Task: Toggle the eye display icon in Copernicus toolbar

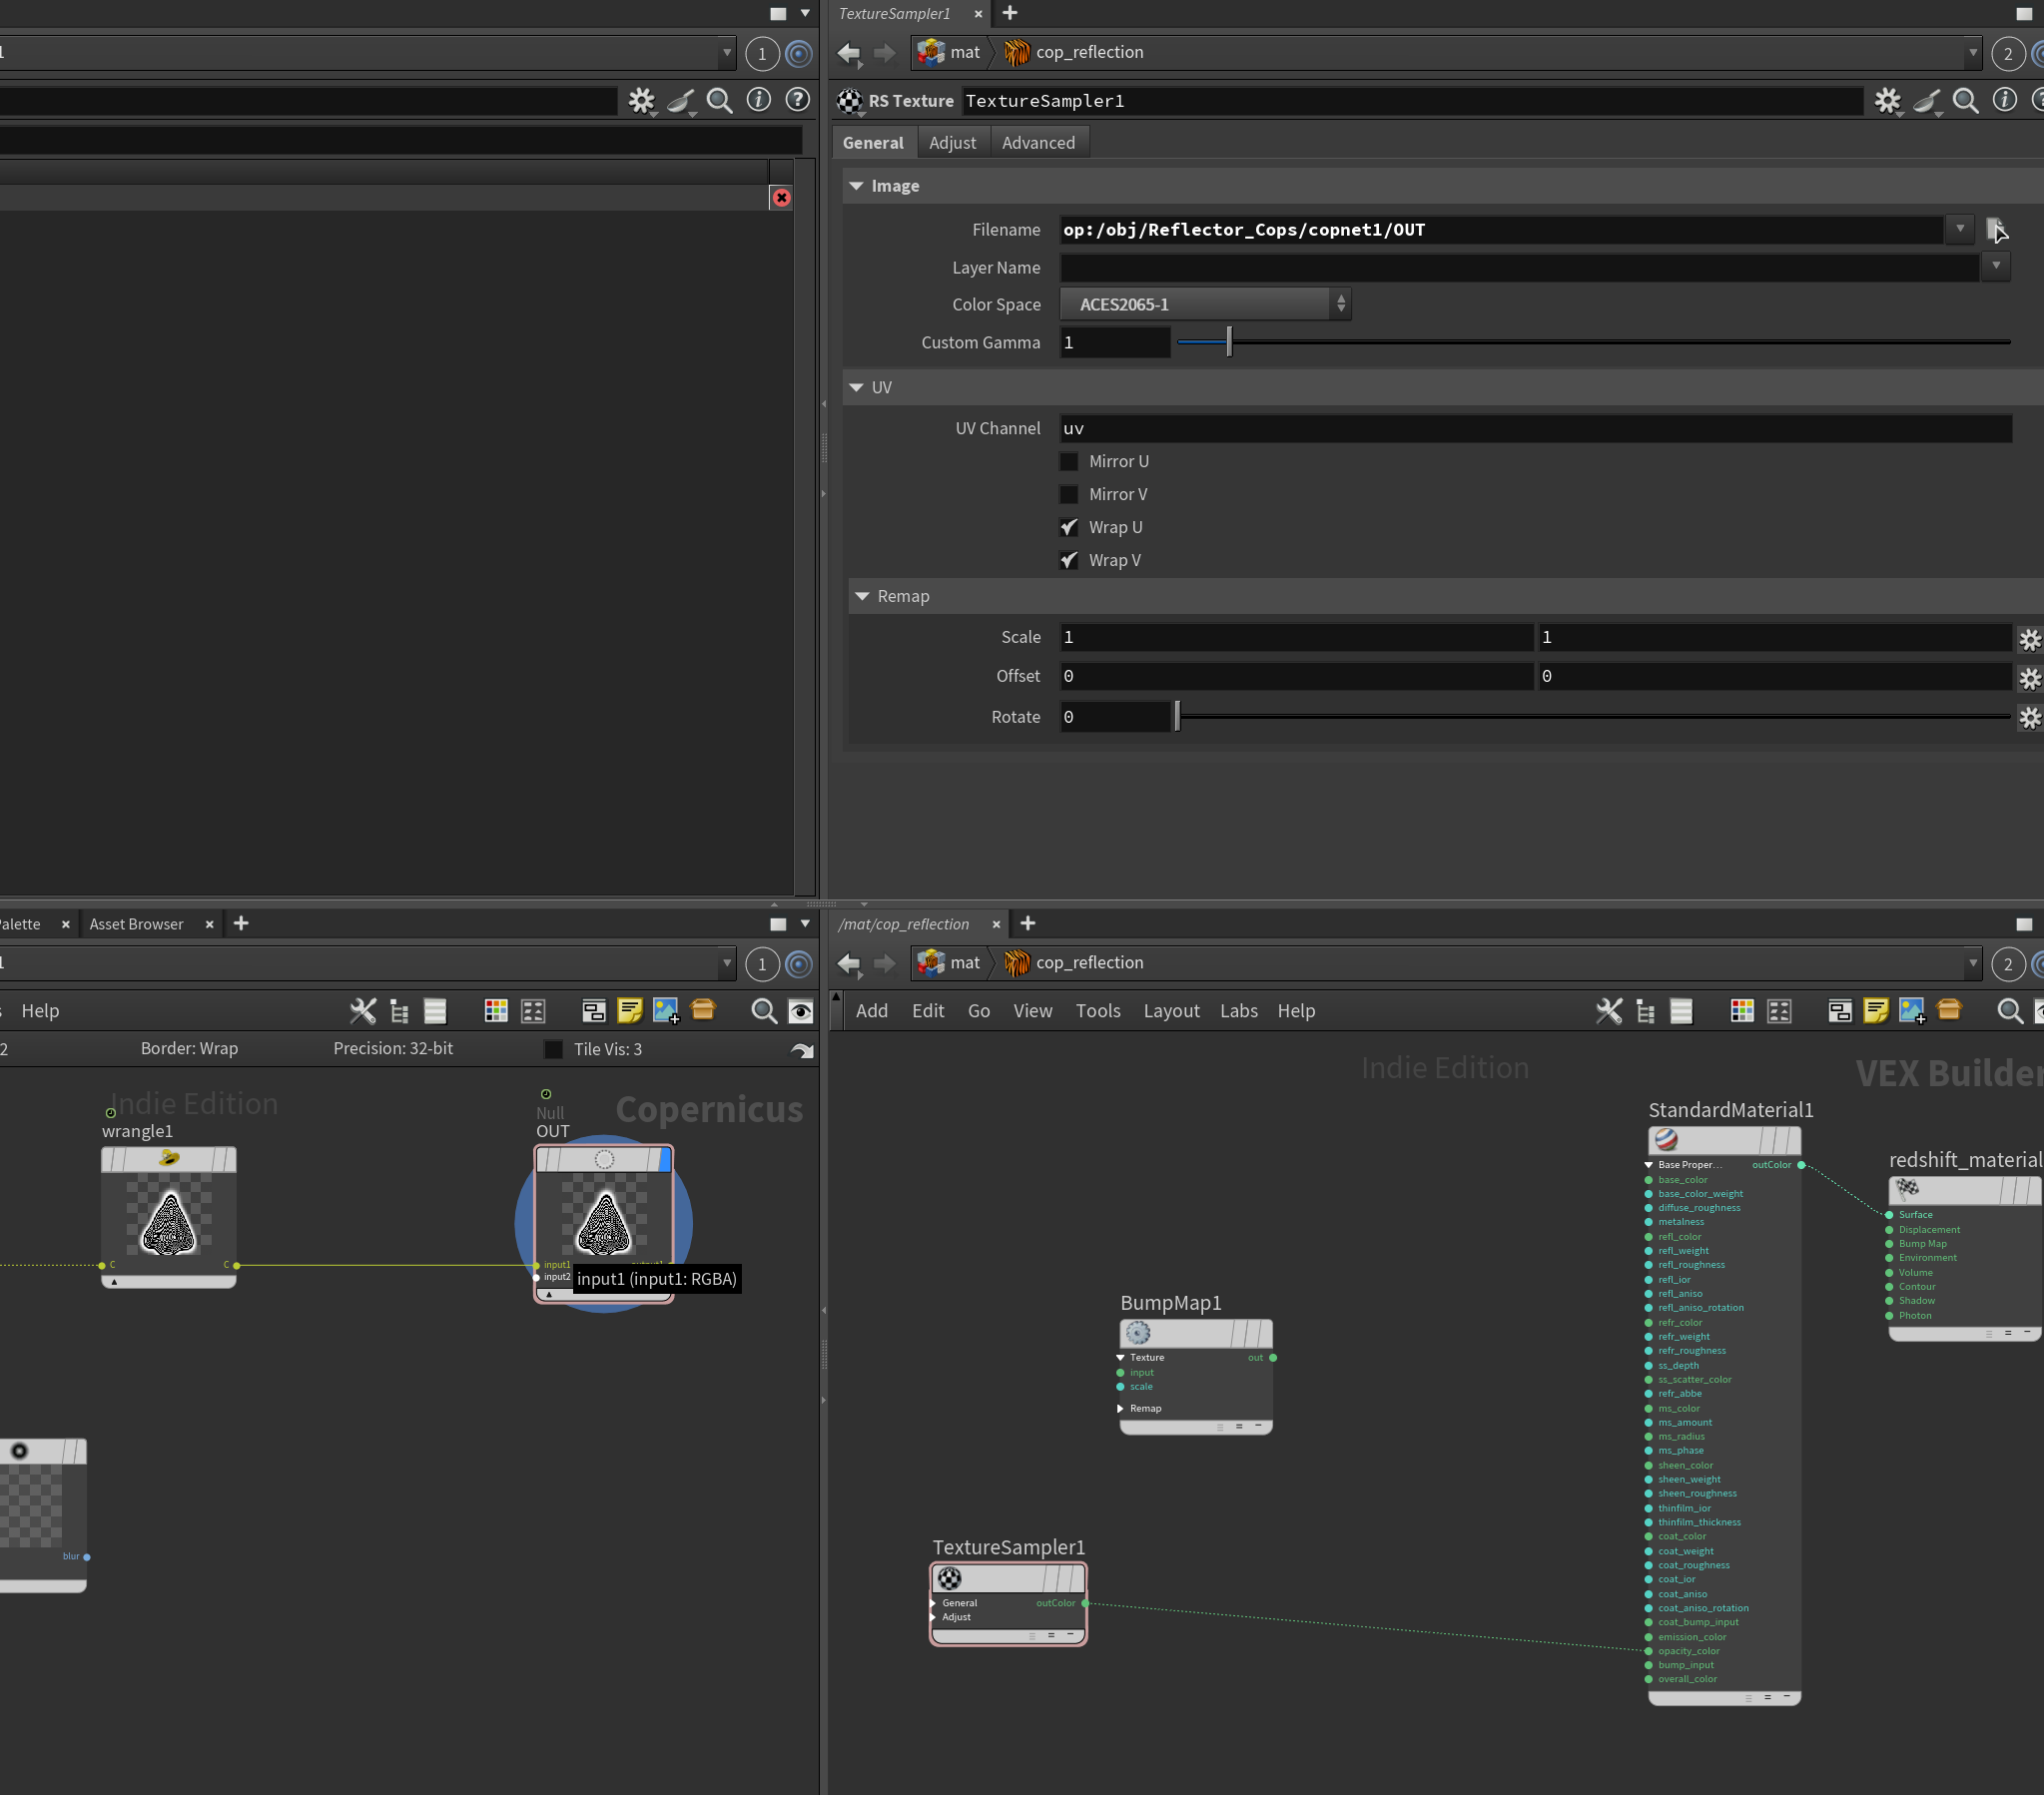Action: pos(801,1011)
